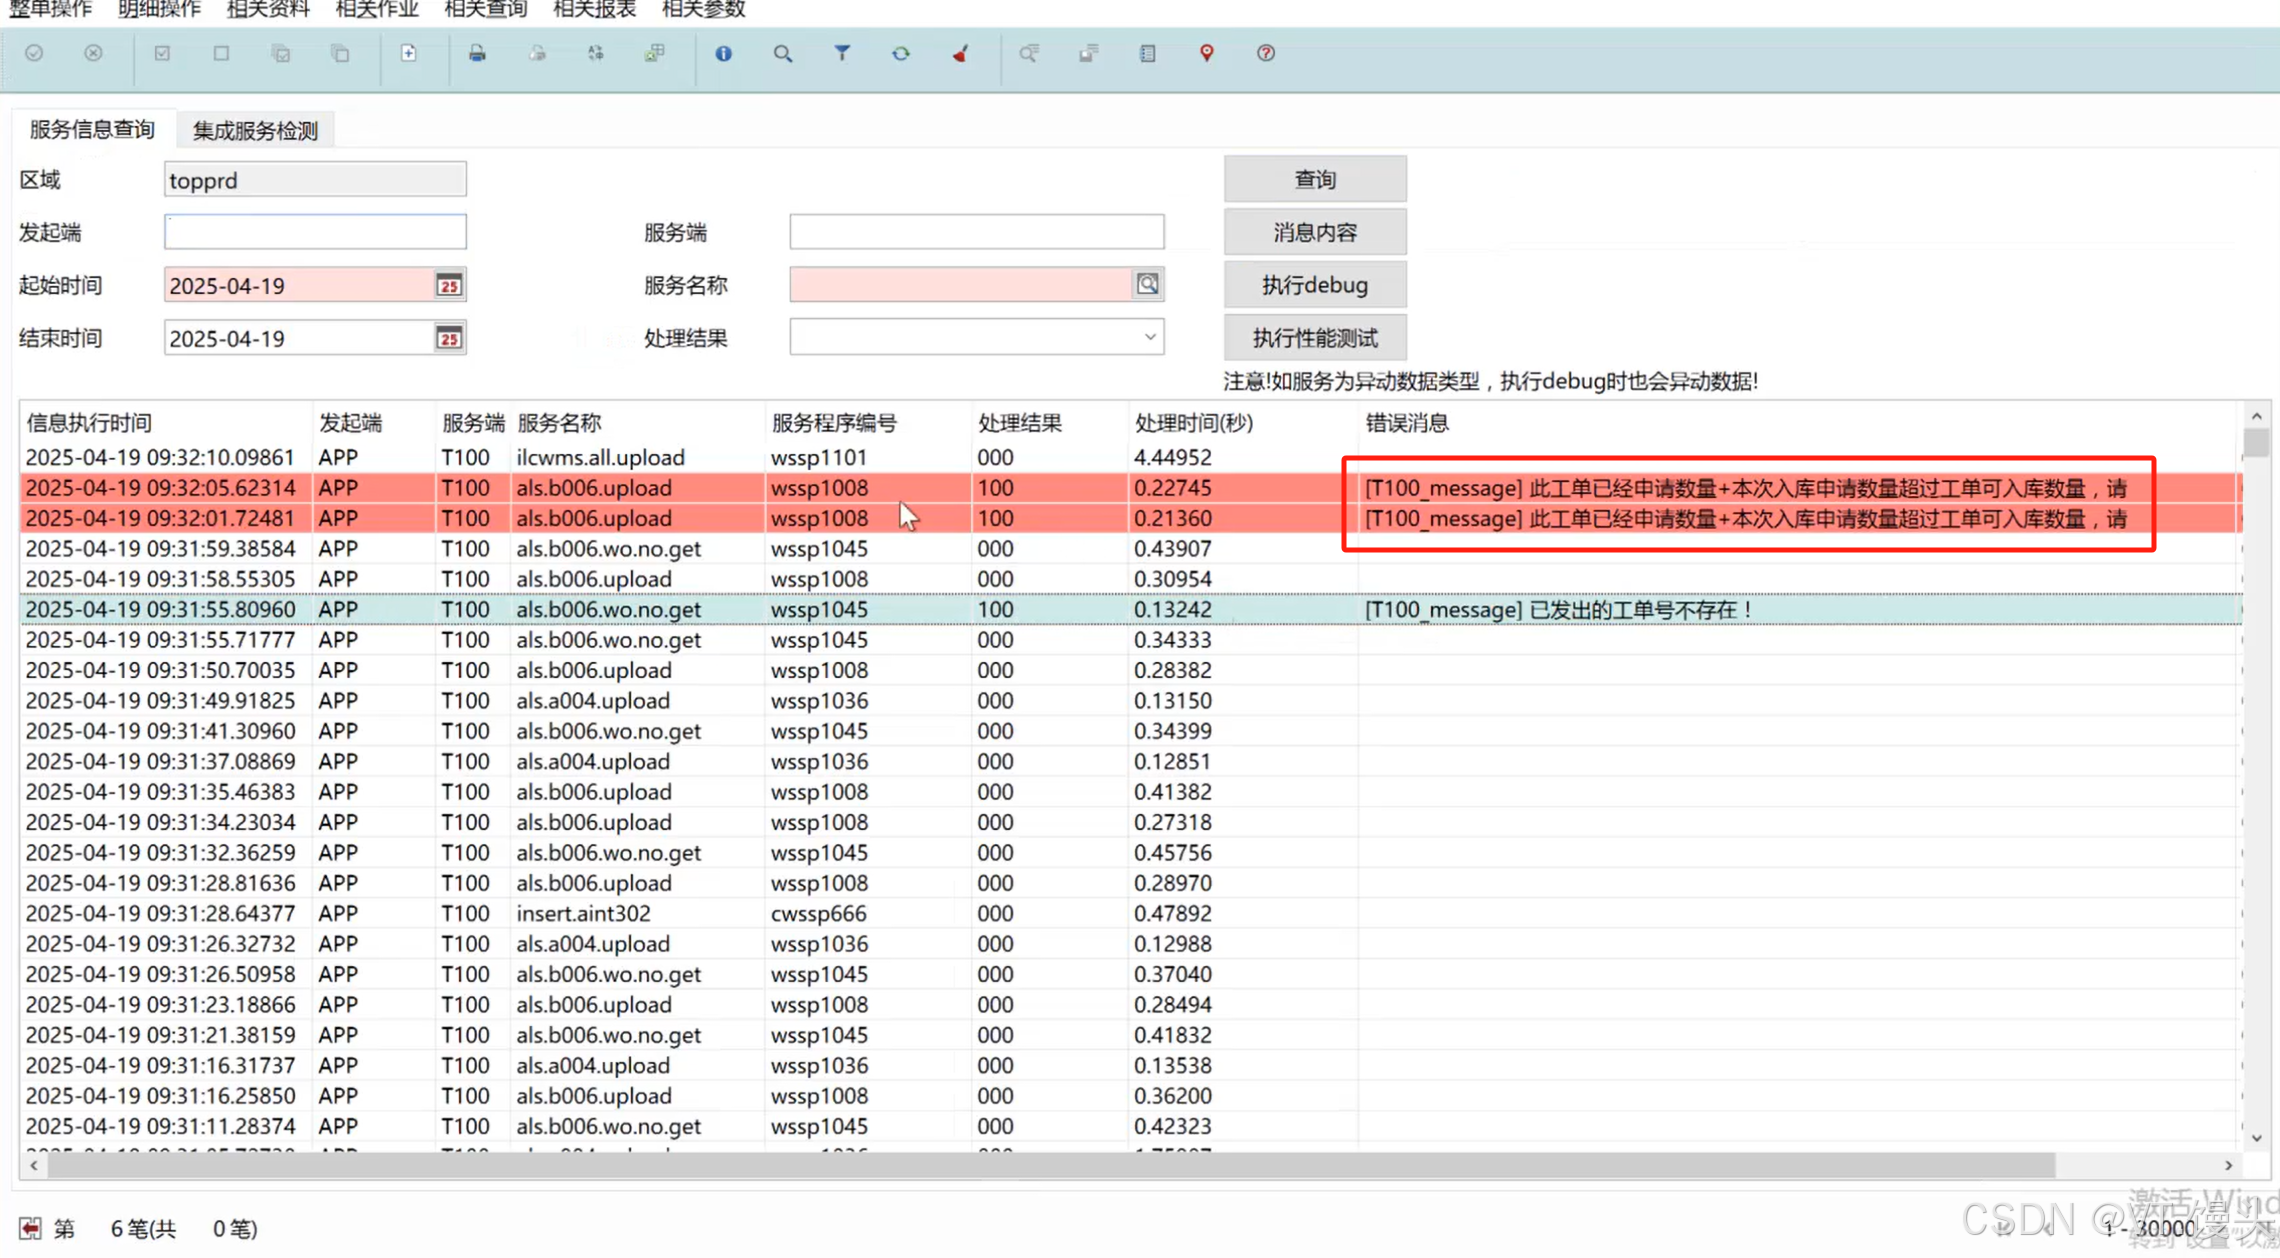Viewport: 2280px width, 1258px height.
Task: Click the 发起端 input field
Action: (x=314, y=231)
